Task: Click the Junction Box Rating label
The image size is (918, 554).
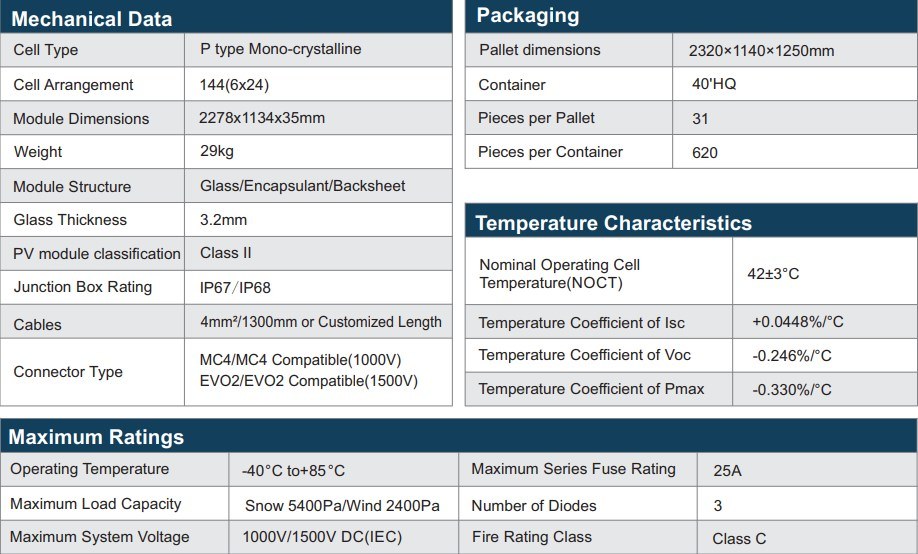Action: point(83,287)
